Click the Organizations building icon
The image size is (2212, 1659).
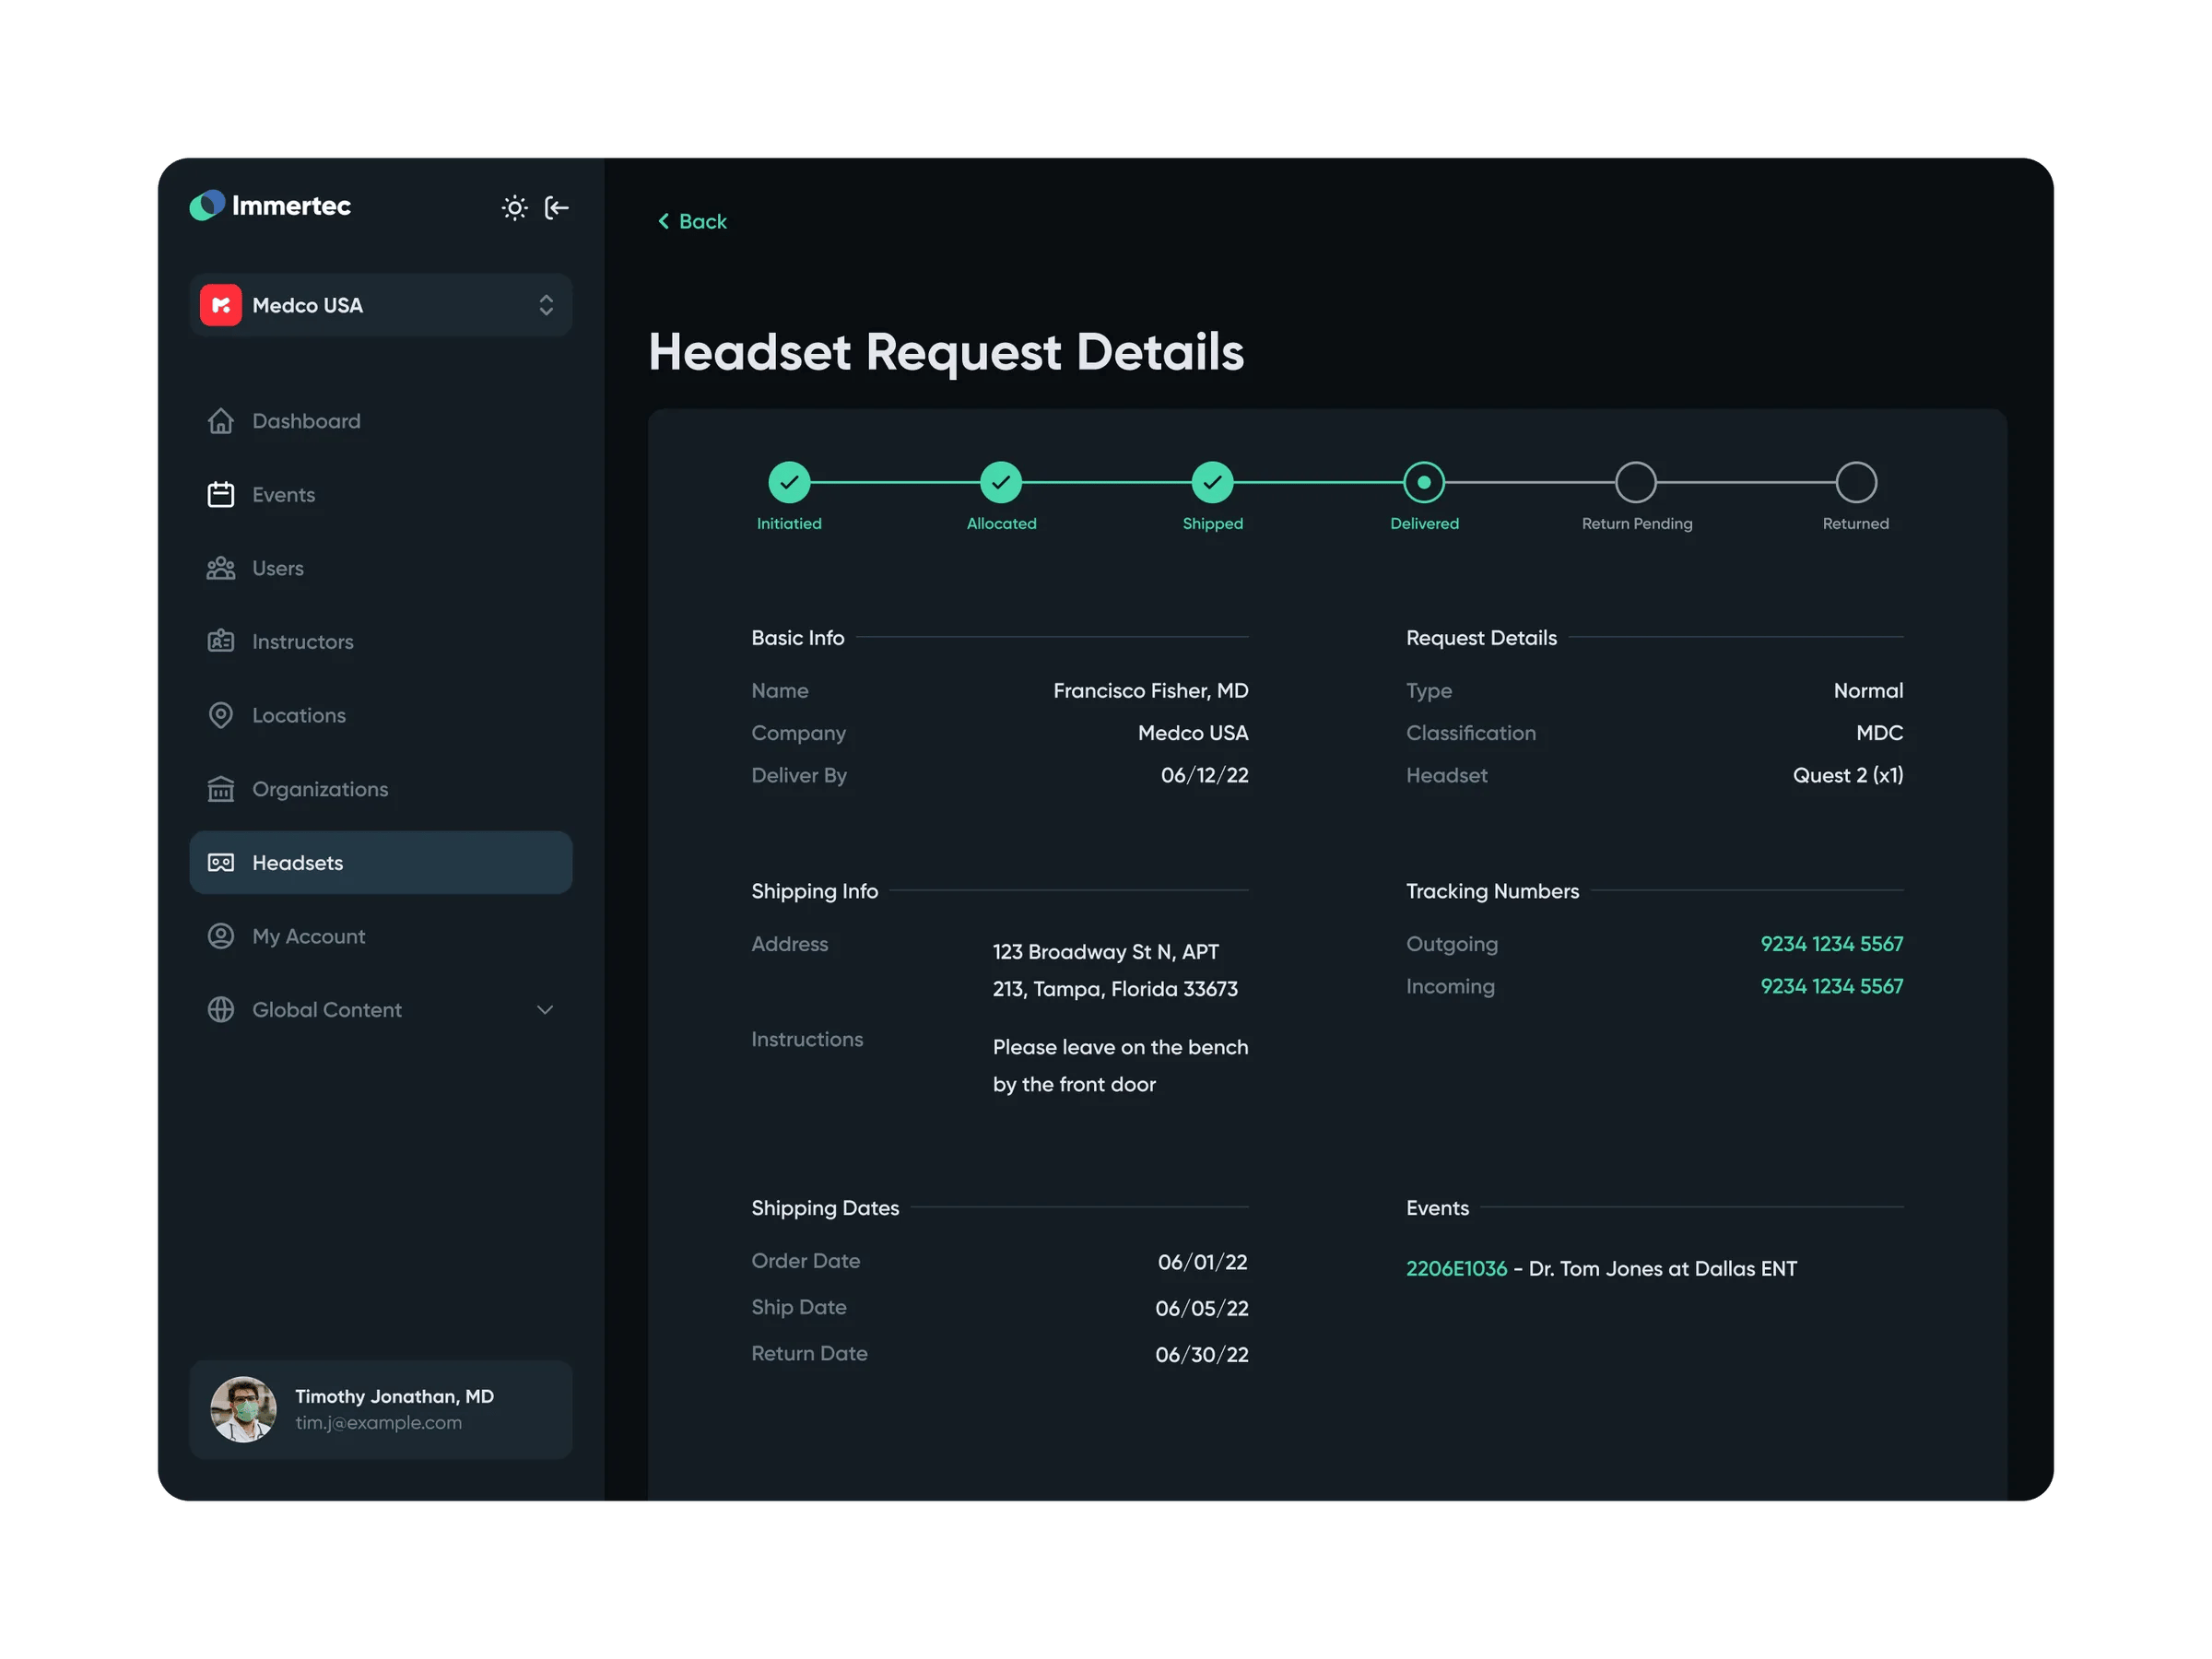pyautogui.click(x=221, y=789)
